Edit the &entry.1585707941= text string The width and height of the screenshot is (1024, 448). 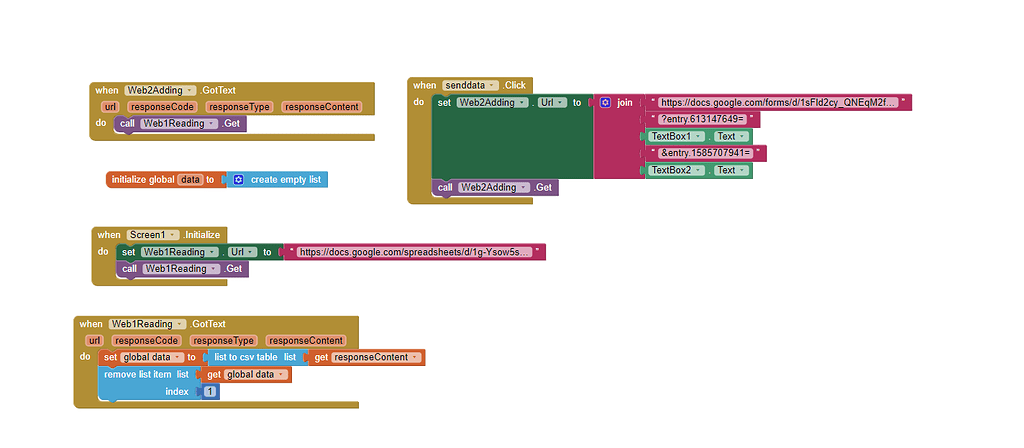(706, 154)
